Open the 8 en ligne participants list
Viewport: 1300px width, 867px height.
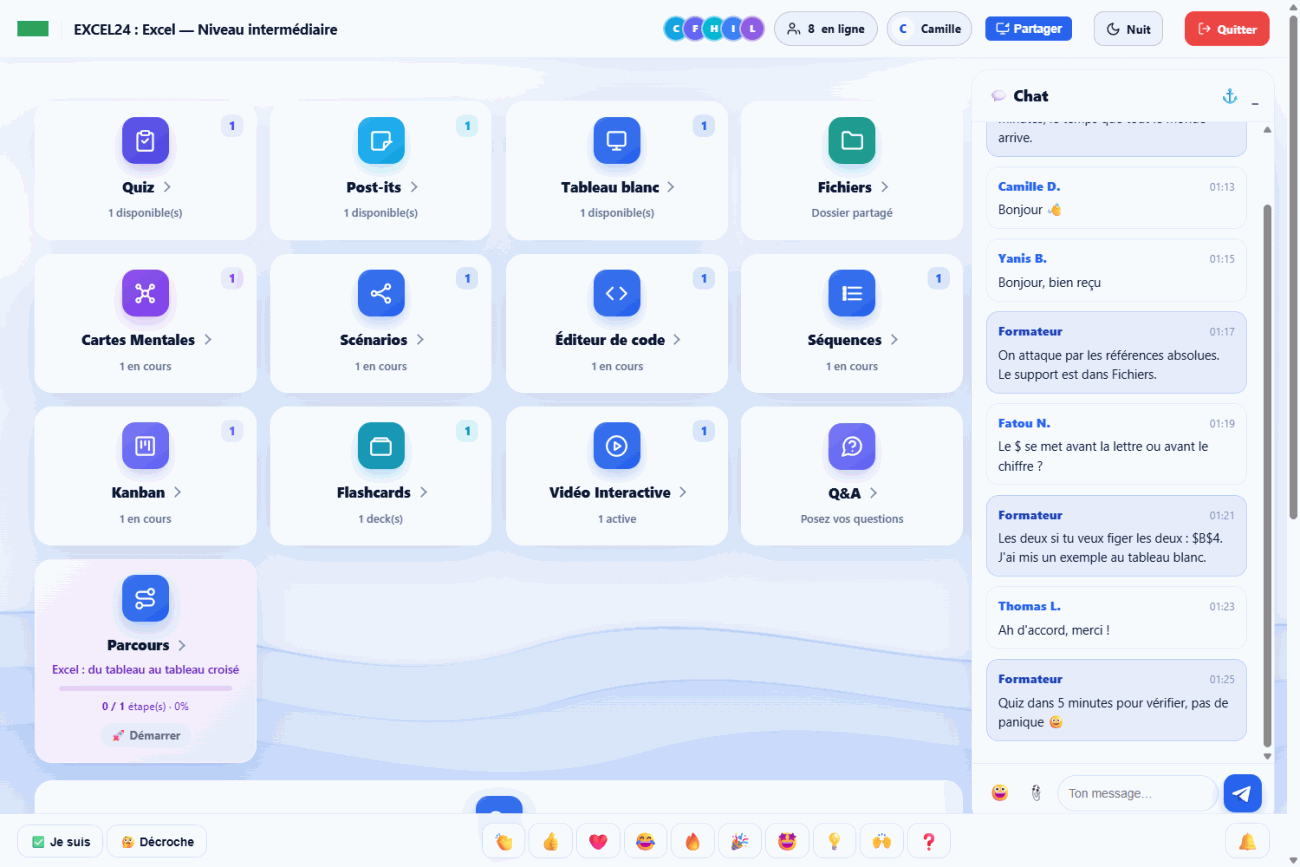[x=826, y=29]
